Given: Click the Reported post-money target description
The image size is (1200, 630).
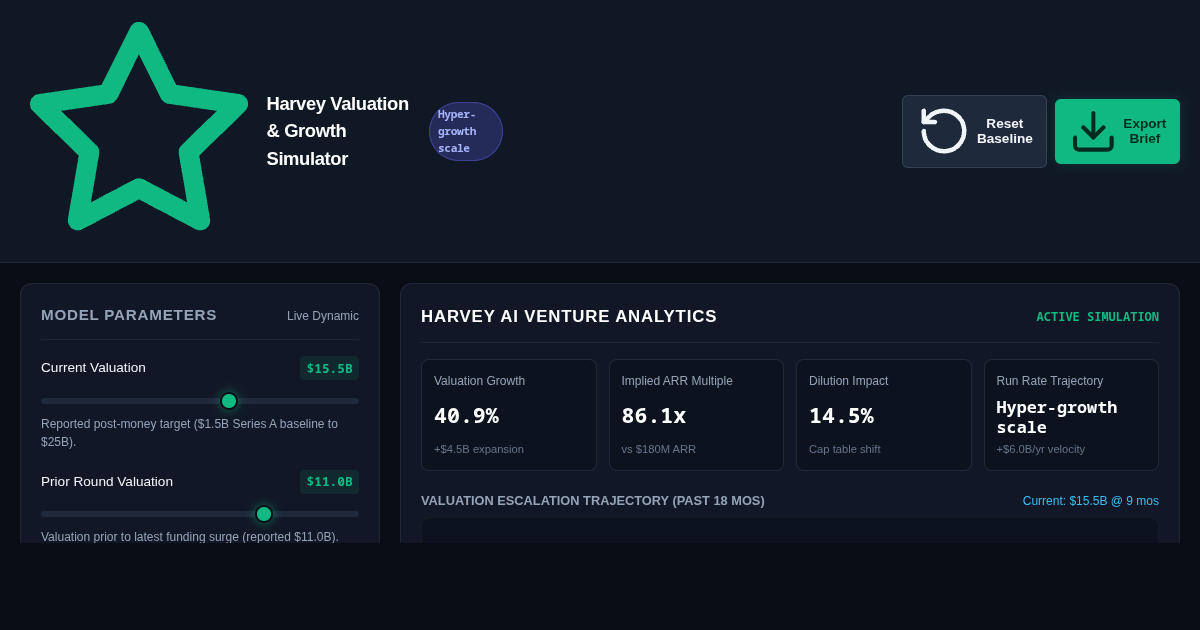Looking at the screenshot, I should 190,433.
